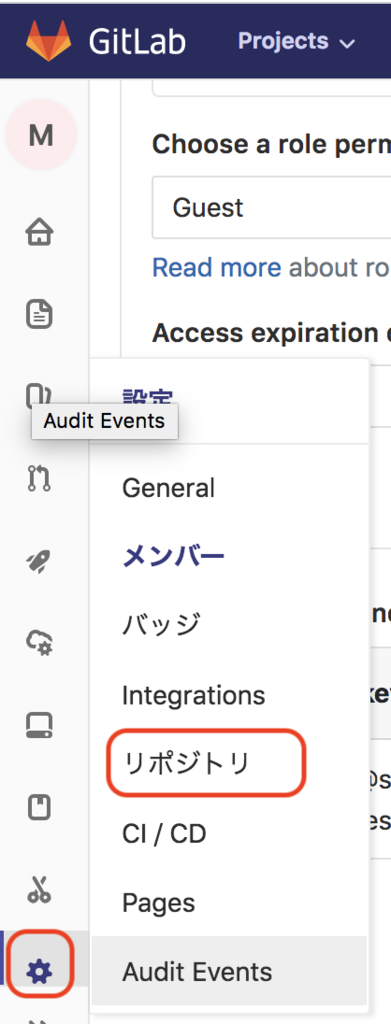The height and width of the screenshot is (1024, 391).
Task: Go to Project overview home icon
Action: pos(39,232)
